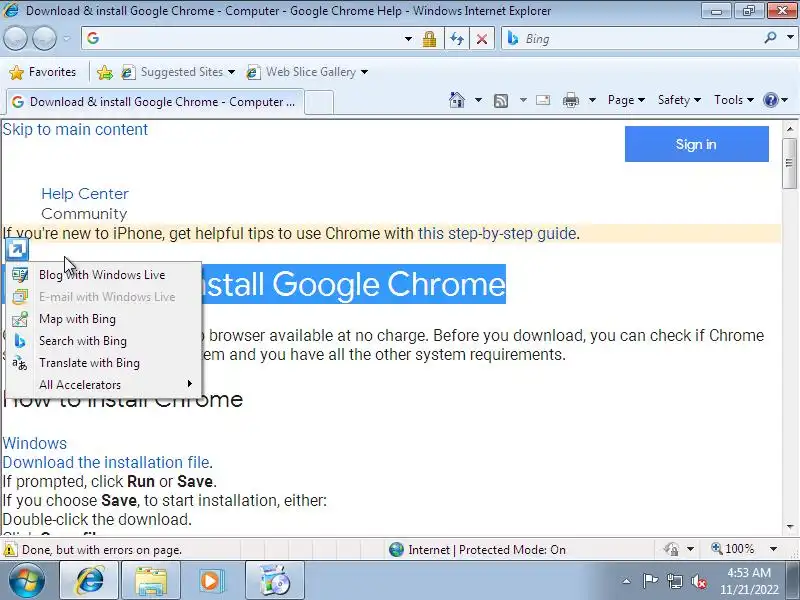The height and width of the screenshot is (600, 800).
Task: Click the Help question mark icon
Action: [770, 100]
